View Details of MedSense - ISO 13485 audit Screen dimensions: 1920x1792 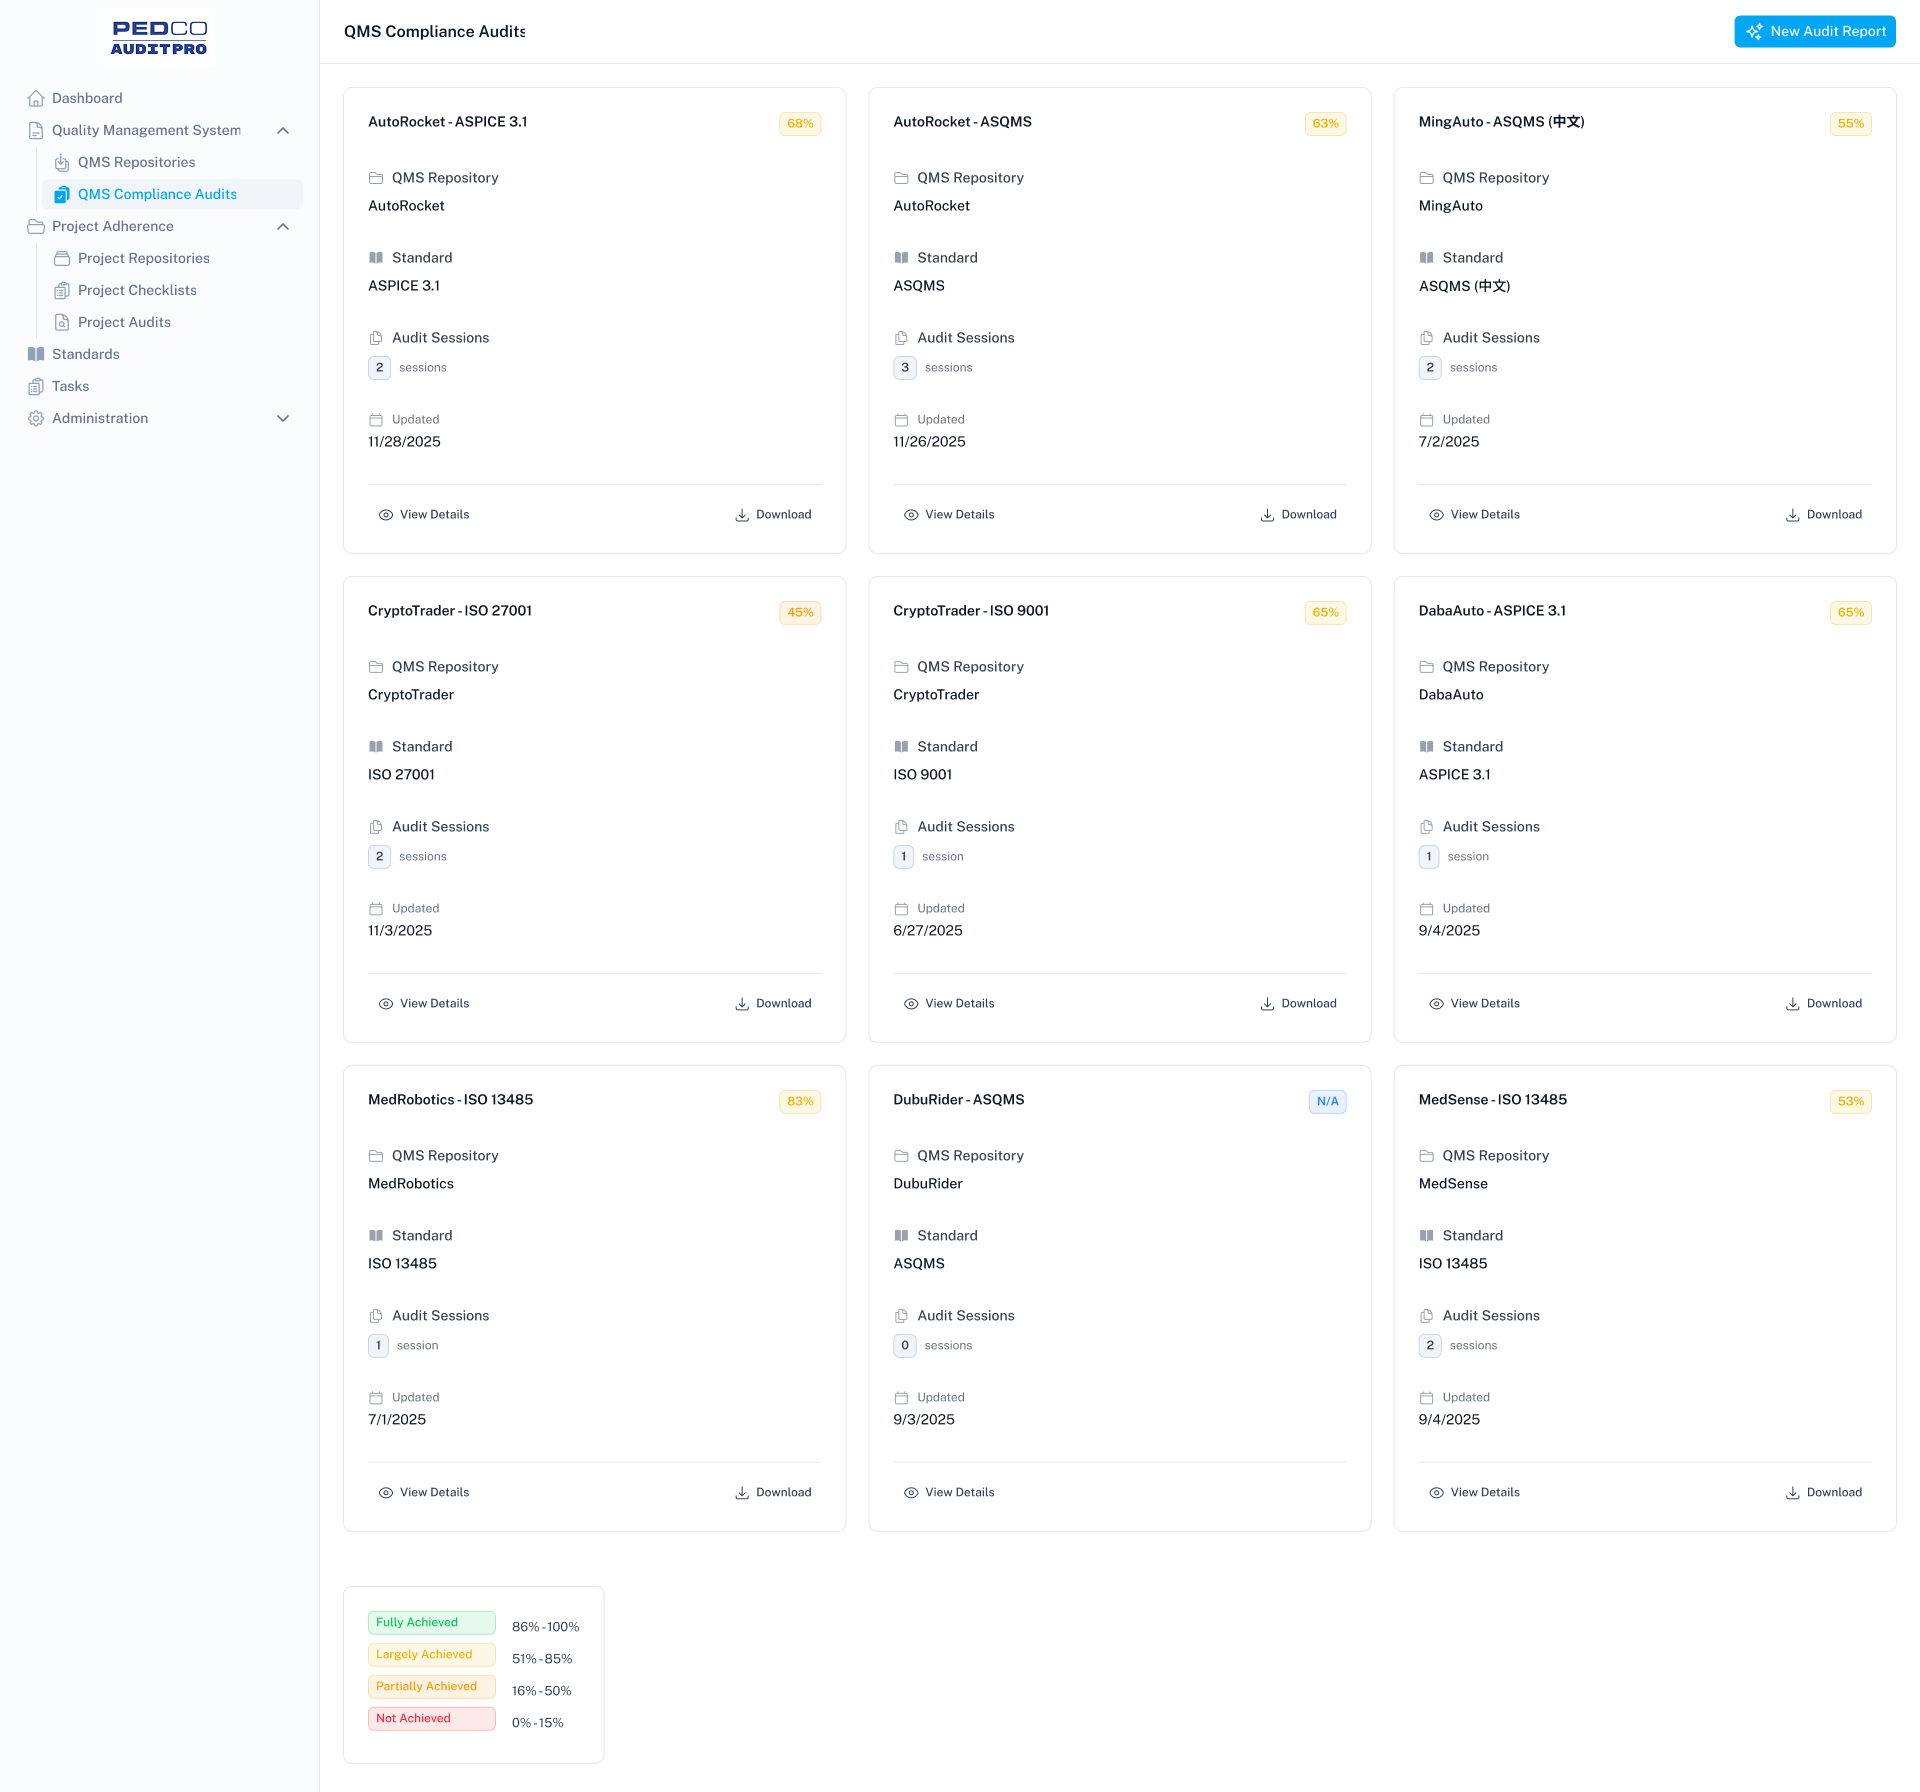pyautogui.click(x=1475, y=1493)
